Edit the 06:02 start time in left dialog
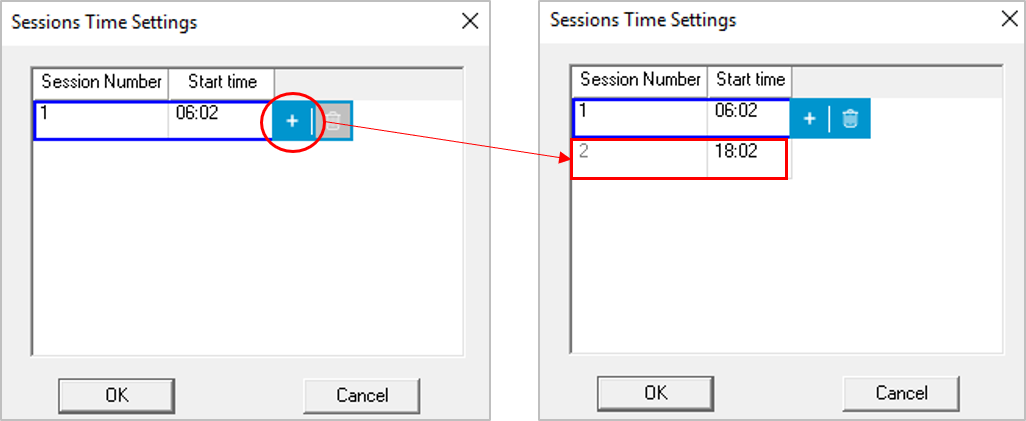This screenshot has width=1026, height=421. [x=221, y=120]
